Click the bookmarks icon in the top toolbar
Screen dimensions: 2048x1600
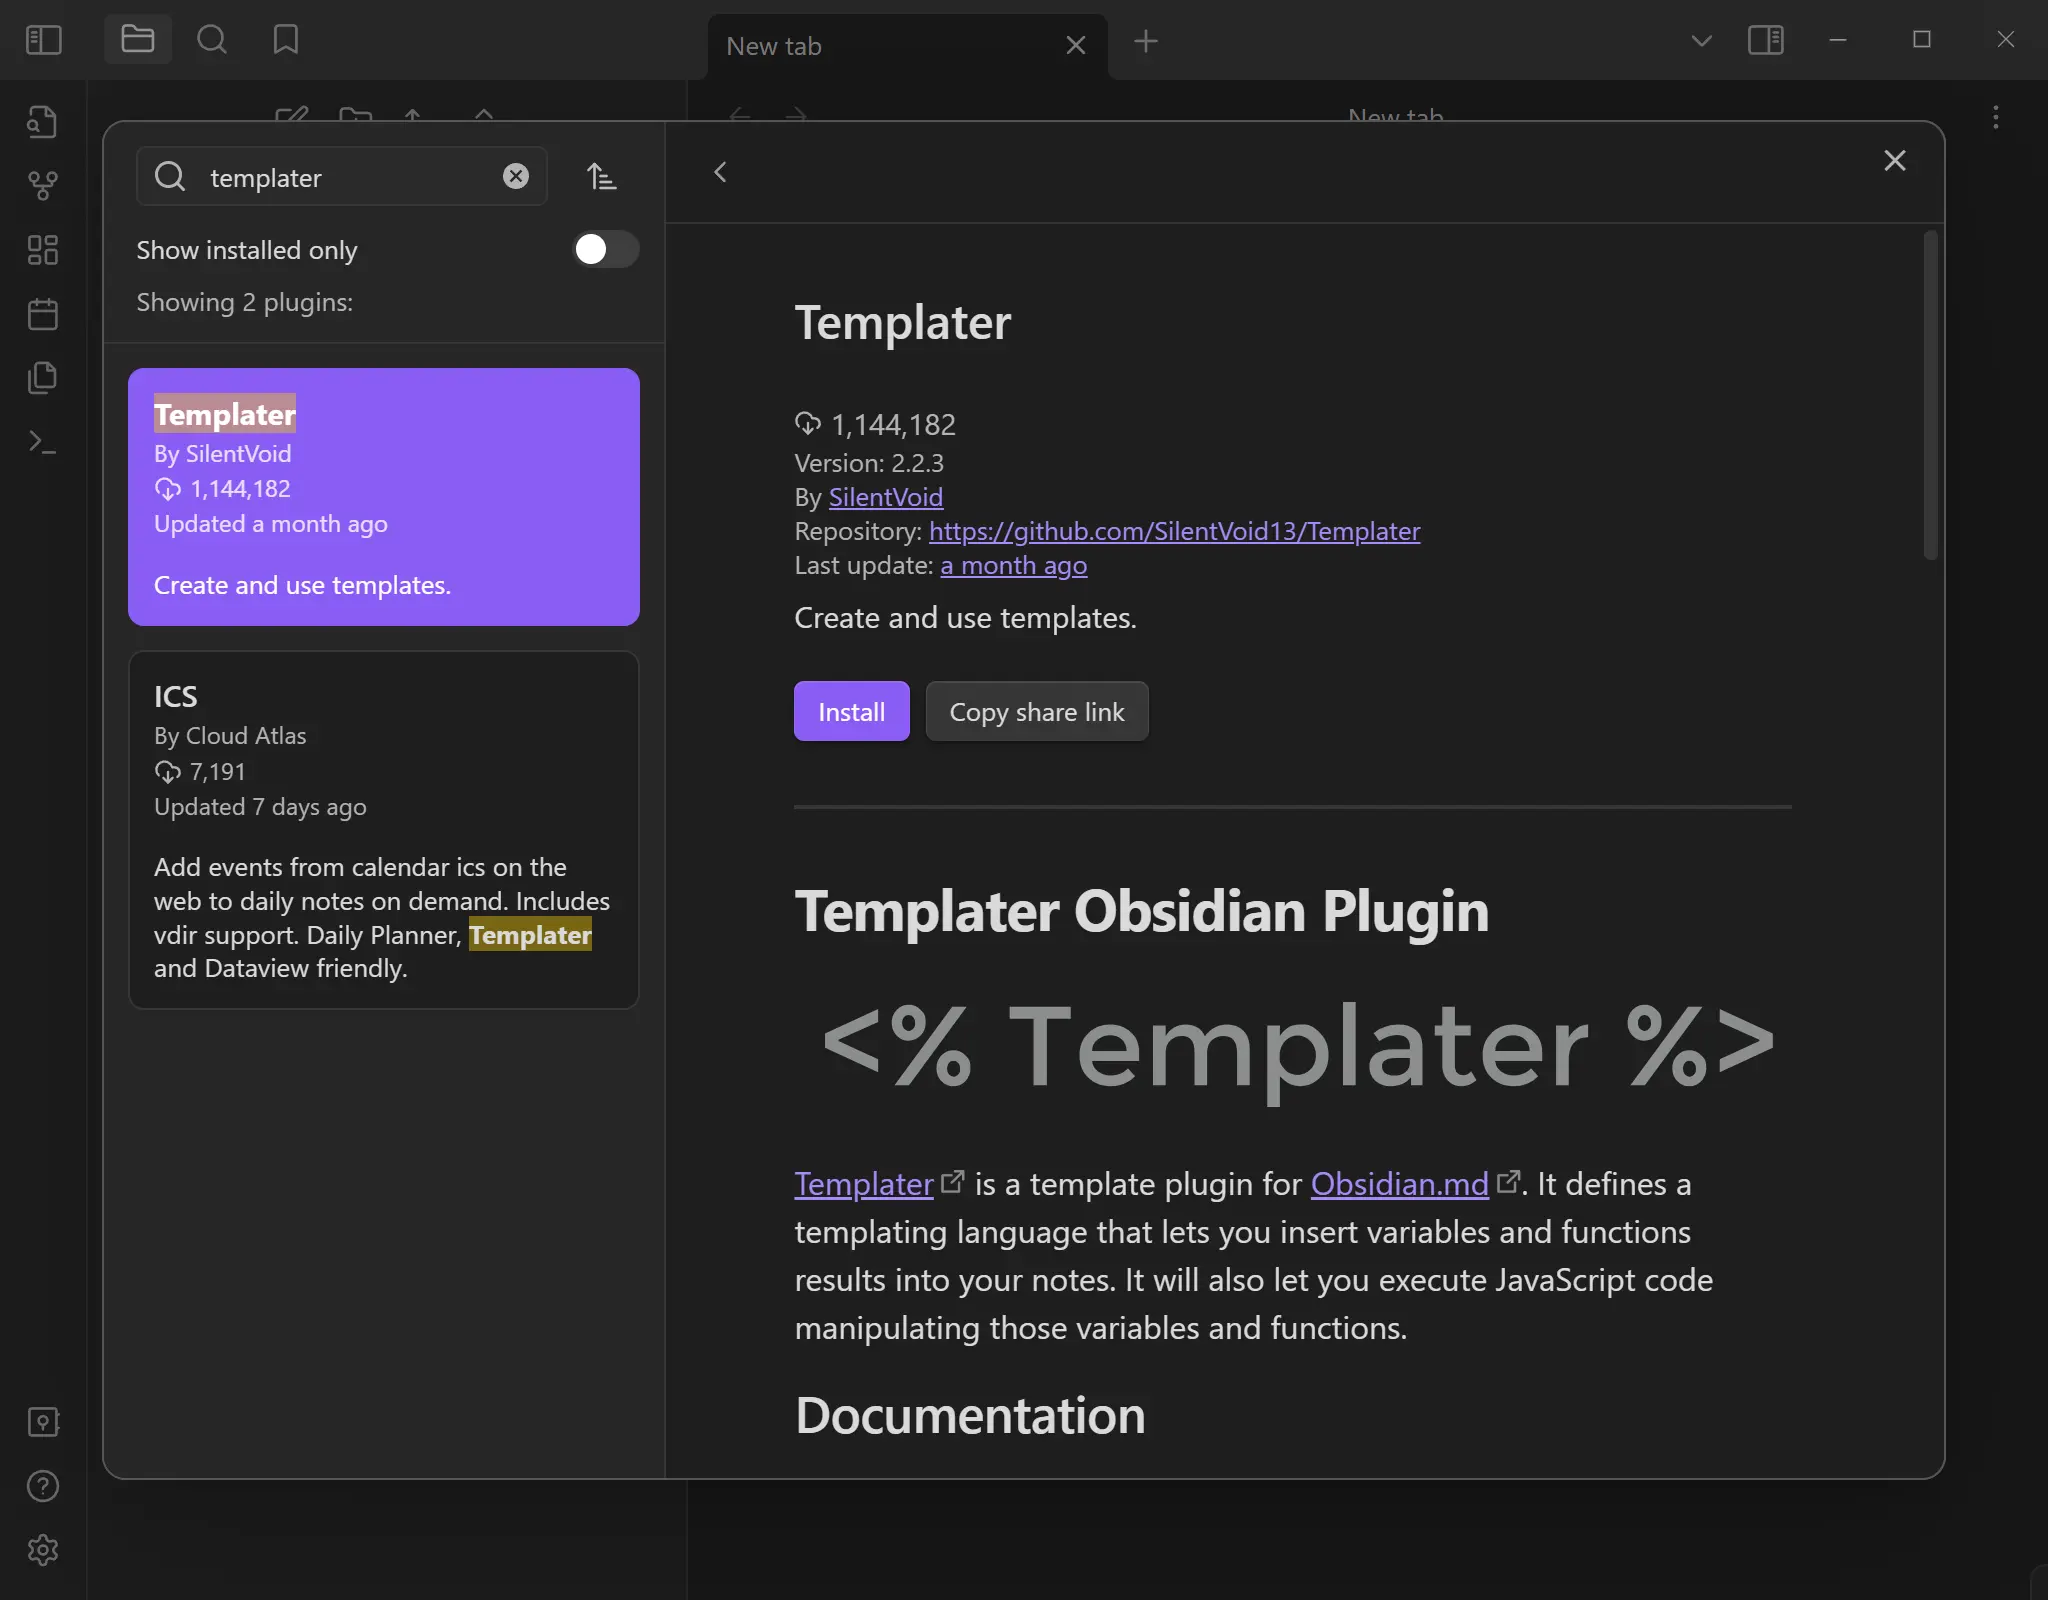click(285, 40)
